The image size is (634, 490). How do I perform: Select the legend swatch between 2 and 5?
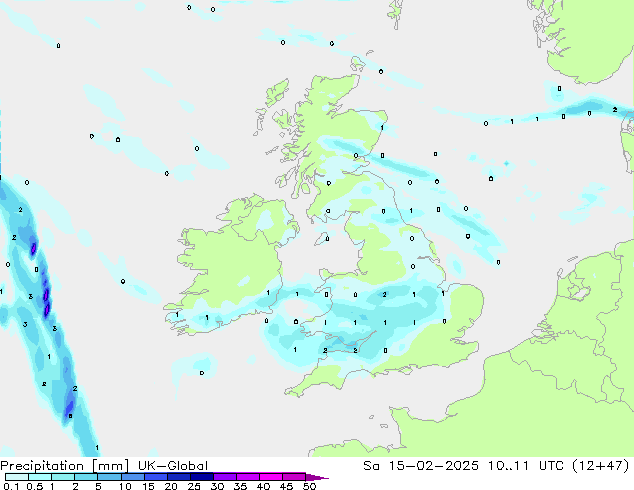pyautogui.click(x=86, y=477)
